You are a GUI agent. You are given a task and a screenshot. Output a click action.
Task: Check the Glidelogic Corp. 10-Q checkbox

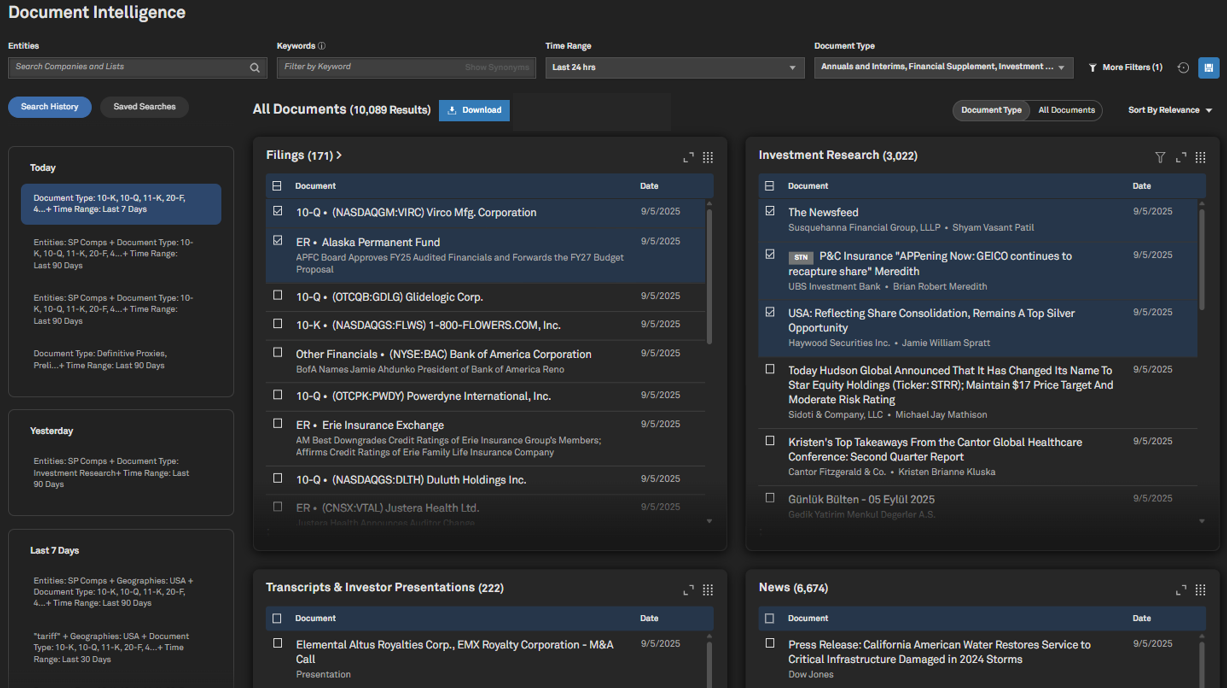pos(278,296)
